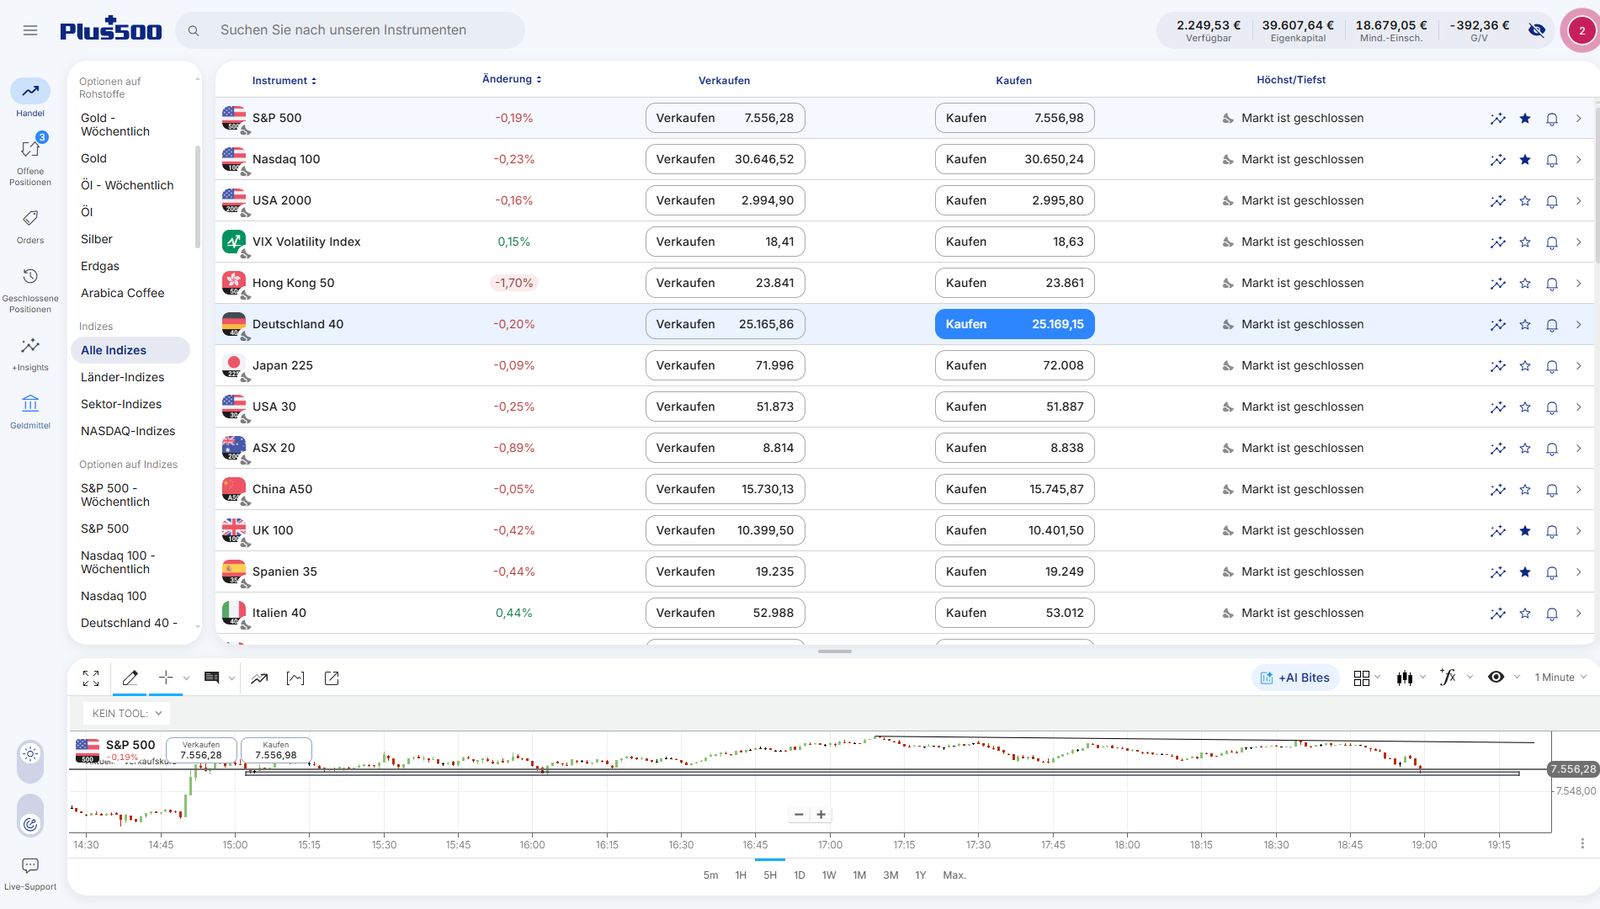This screenshot has height=909, width=1600.
Task: Go to the Orders section
Action: [x=30, y=227]
